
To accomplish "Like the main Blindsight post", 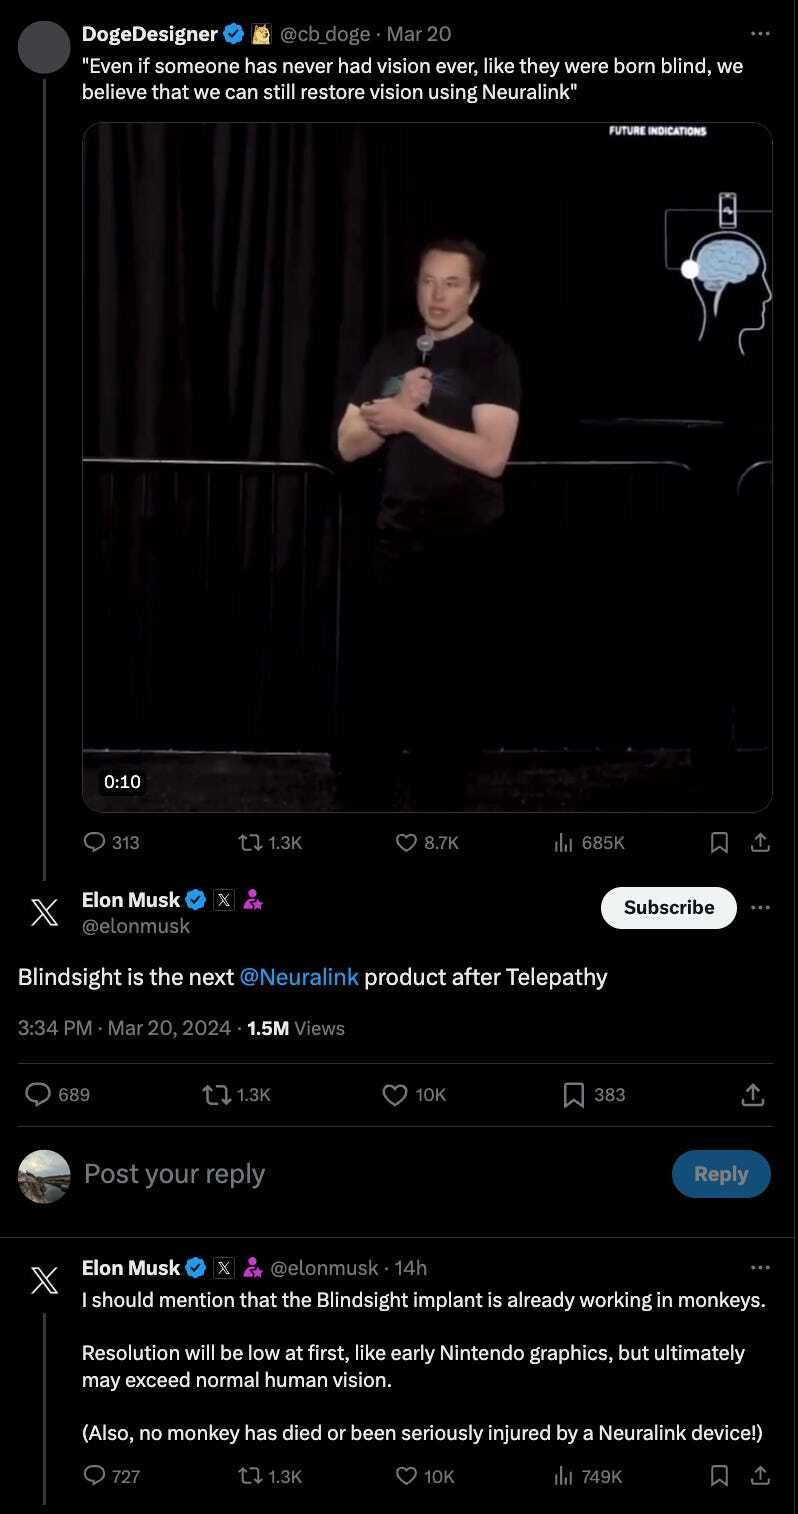I will click(415, 1095).
